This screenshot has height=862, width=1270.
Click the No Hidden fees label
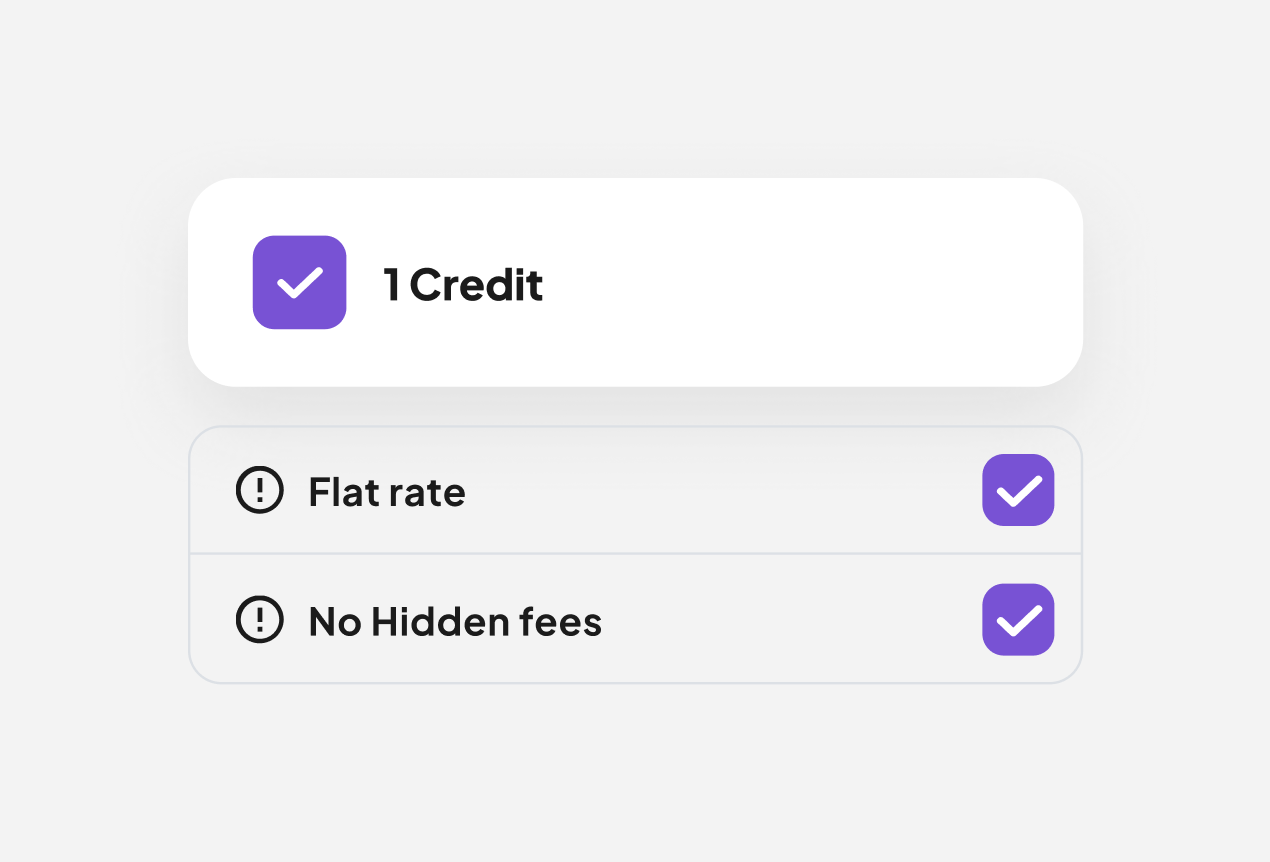click(x=454, y=620)
